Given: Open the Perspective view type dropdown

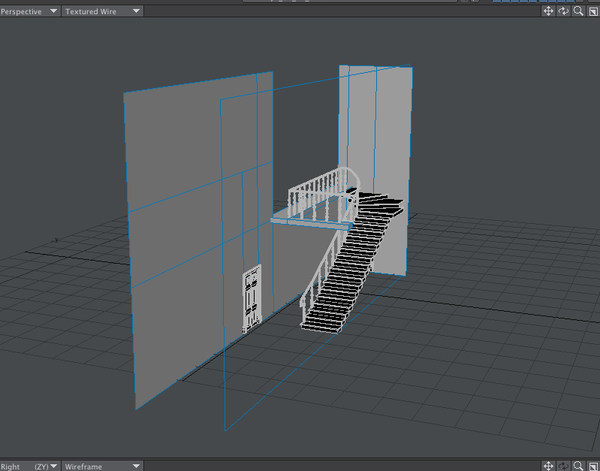Looking at the screenshot, I should click(x=29, y=11).
